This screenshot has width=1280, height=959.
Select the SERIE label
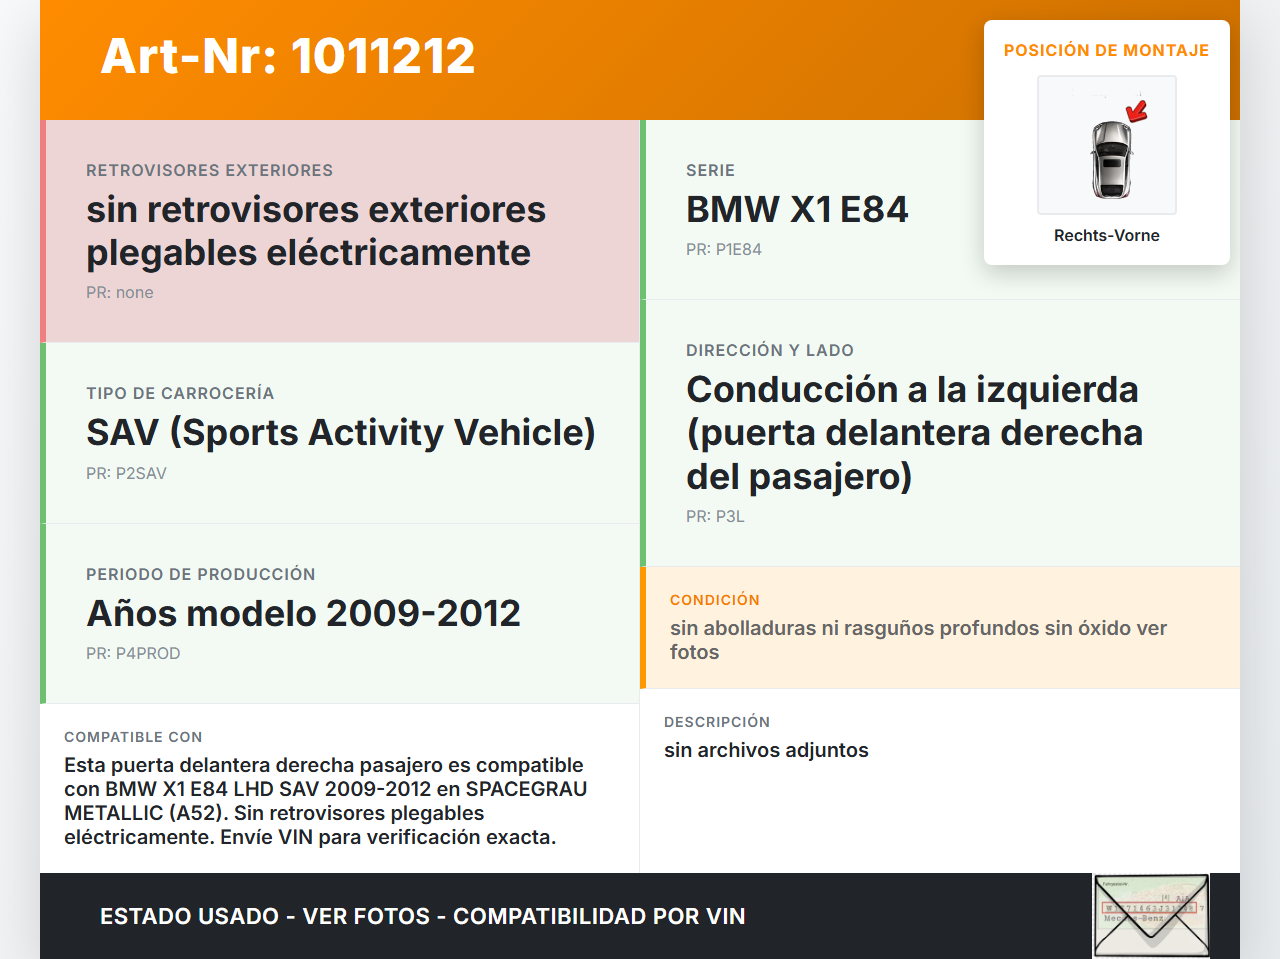click(x=711, y=170)
